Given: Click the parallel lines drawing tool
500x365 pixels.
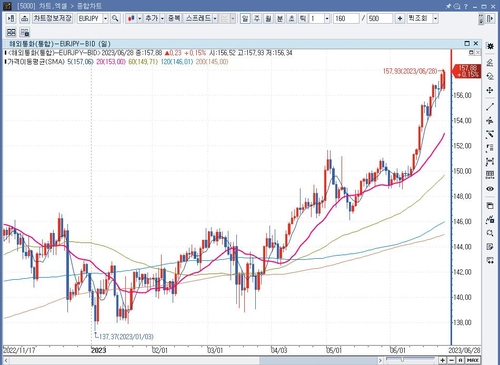Looking at the screenshot, I should 490,120.
